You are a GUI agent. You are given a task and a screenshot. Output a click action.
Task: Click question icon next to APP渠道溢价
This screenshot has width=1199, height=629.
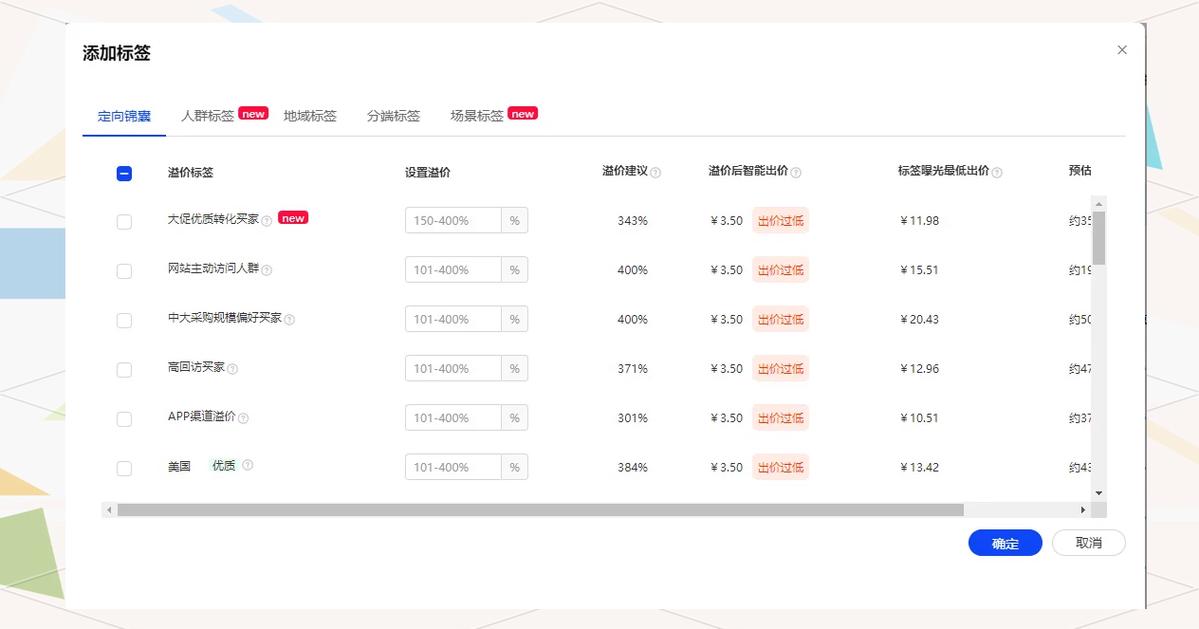(x=243, y=418)
